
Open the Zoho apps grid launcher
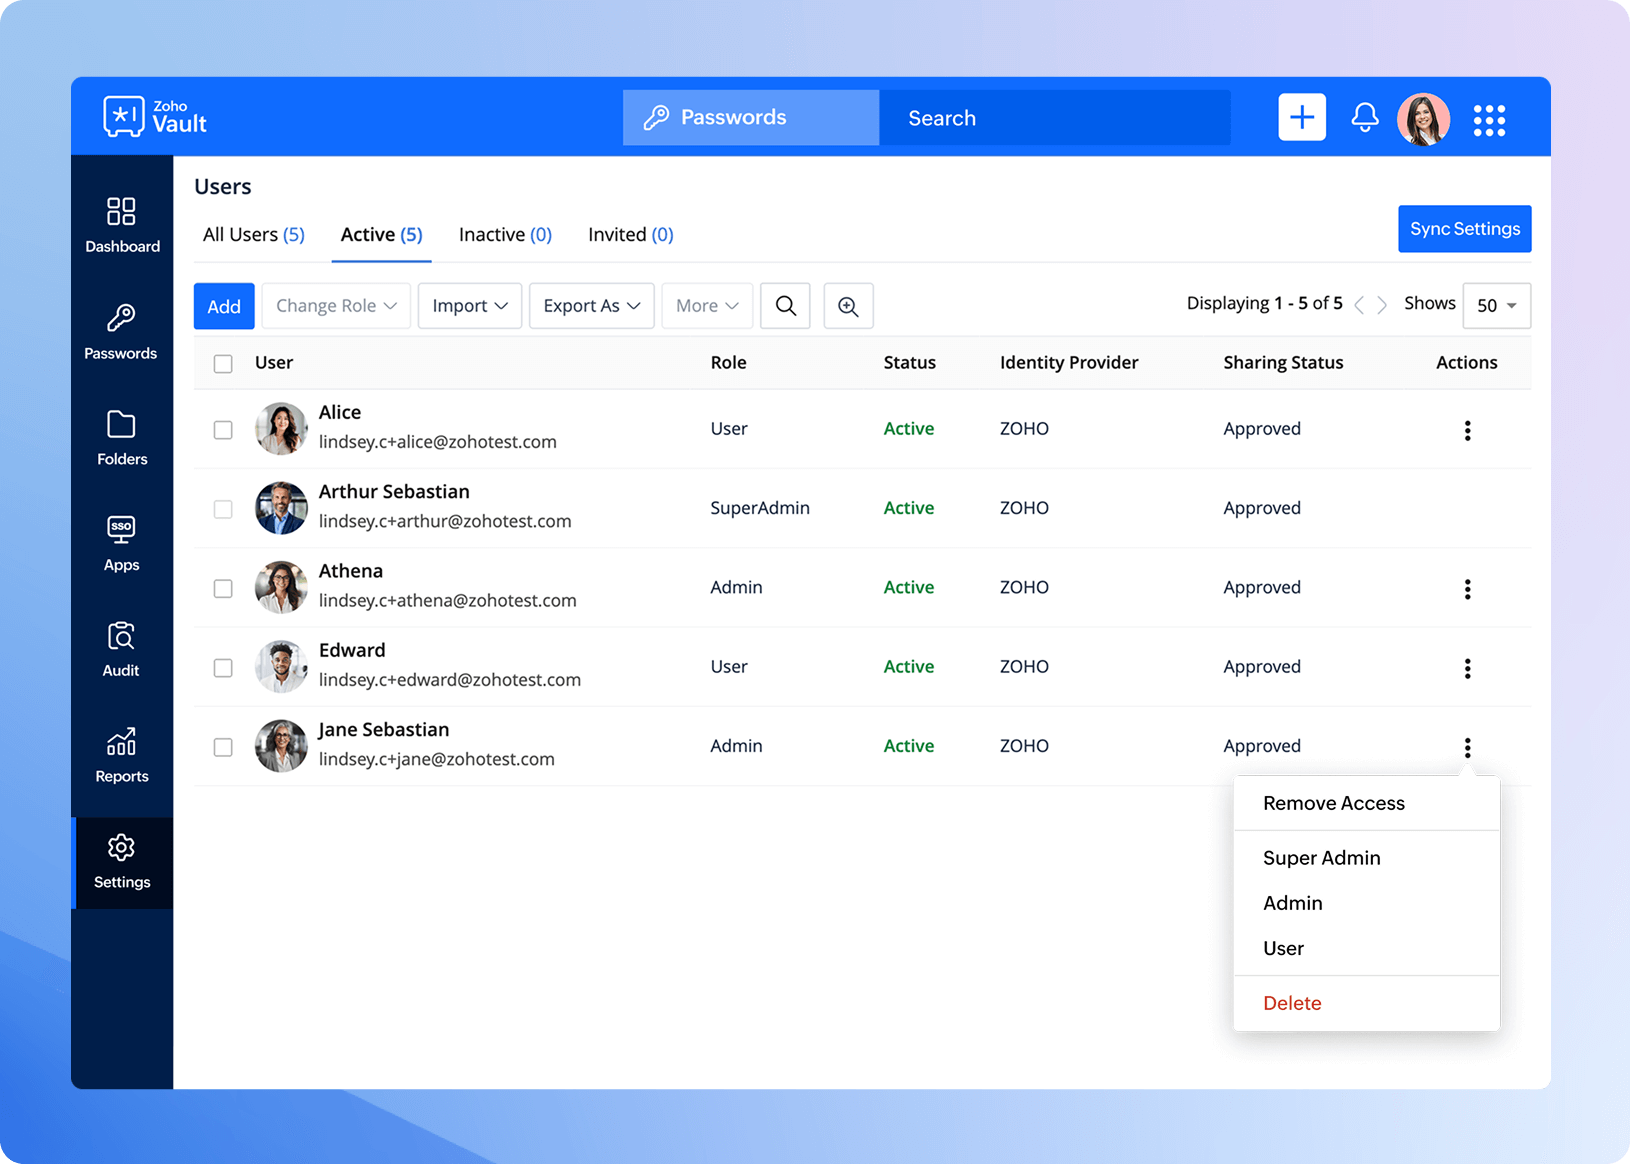tap(1489, 119)
